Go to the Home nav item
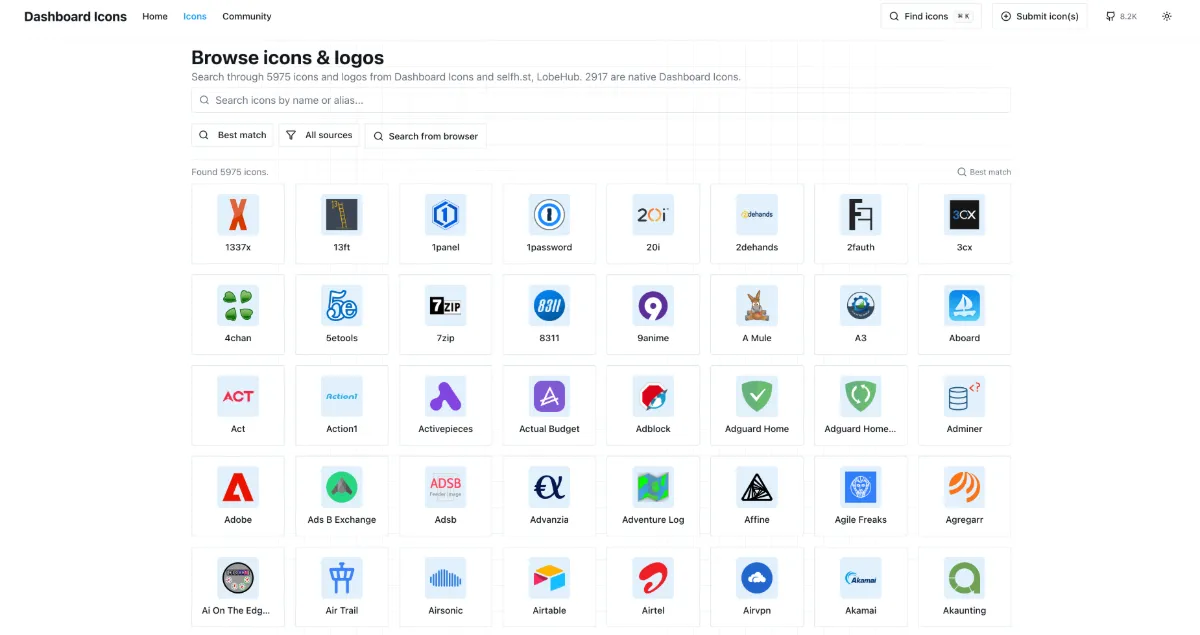 155,16
